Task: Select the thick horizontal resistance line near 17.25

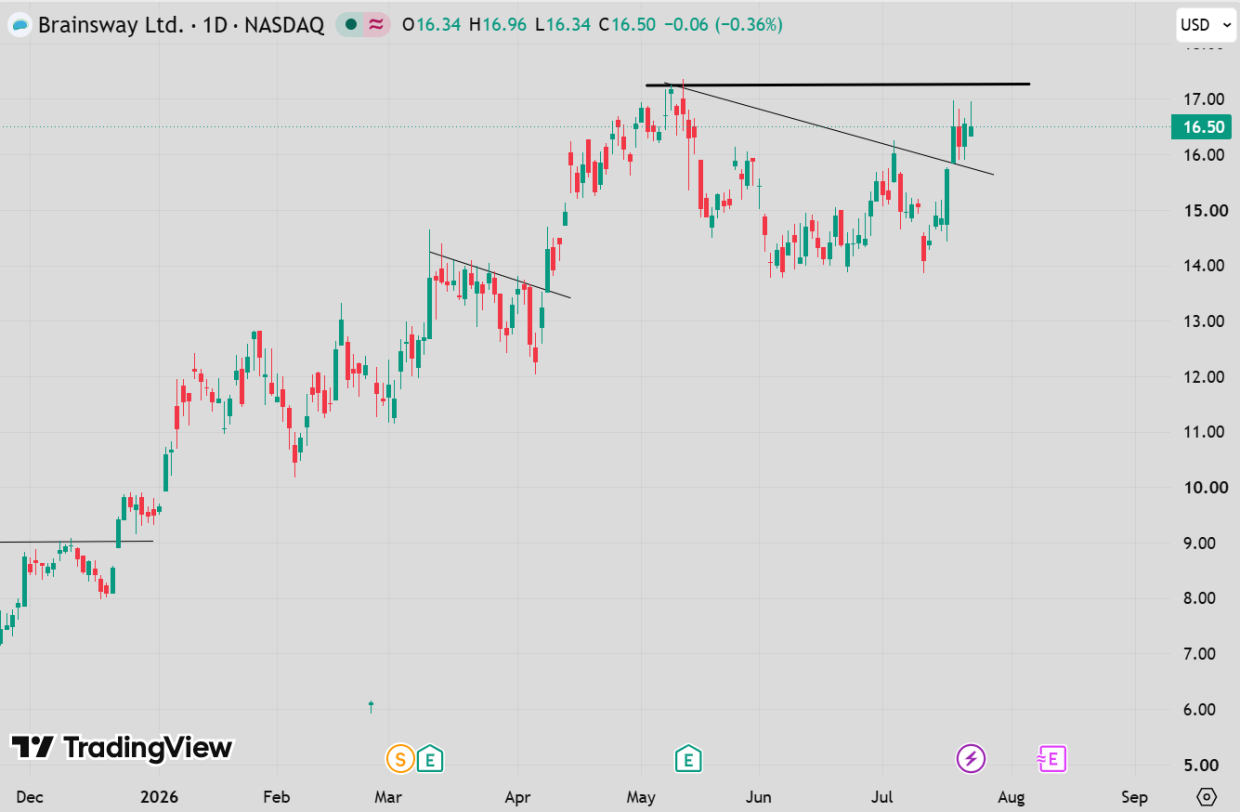Action: [x=838, y=84]
